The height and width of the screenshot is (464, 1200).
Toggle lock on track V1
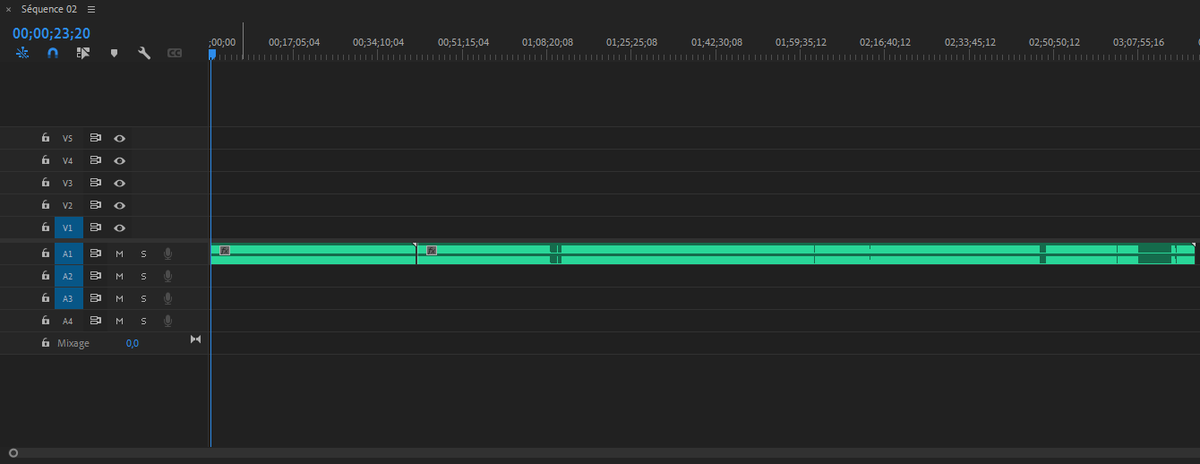[45, 228]
